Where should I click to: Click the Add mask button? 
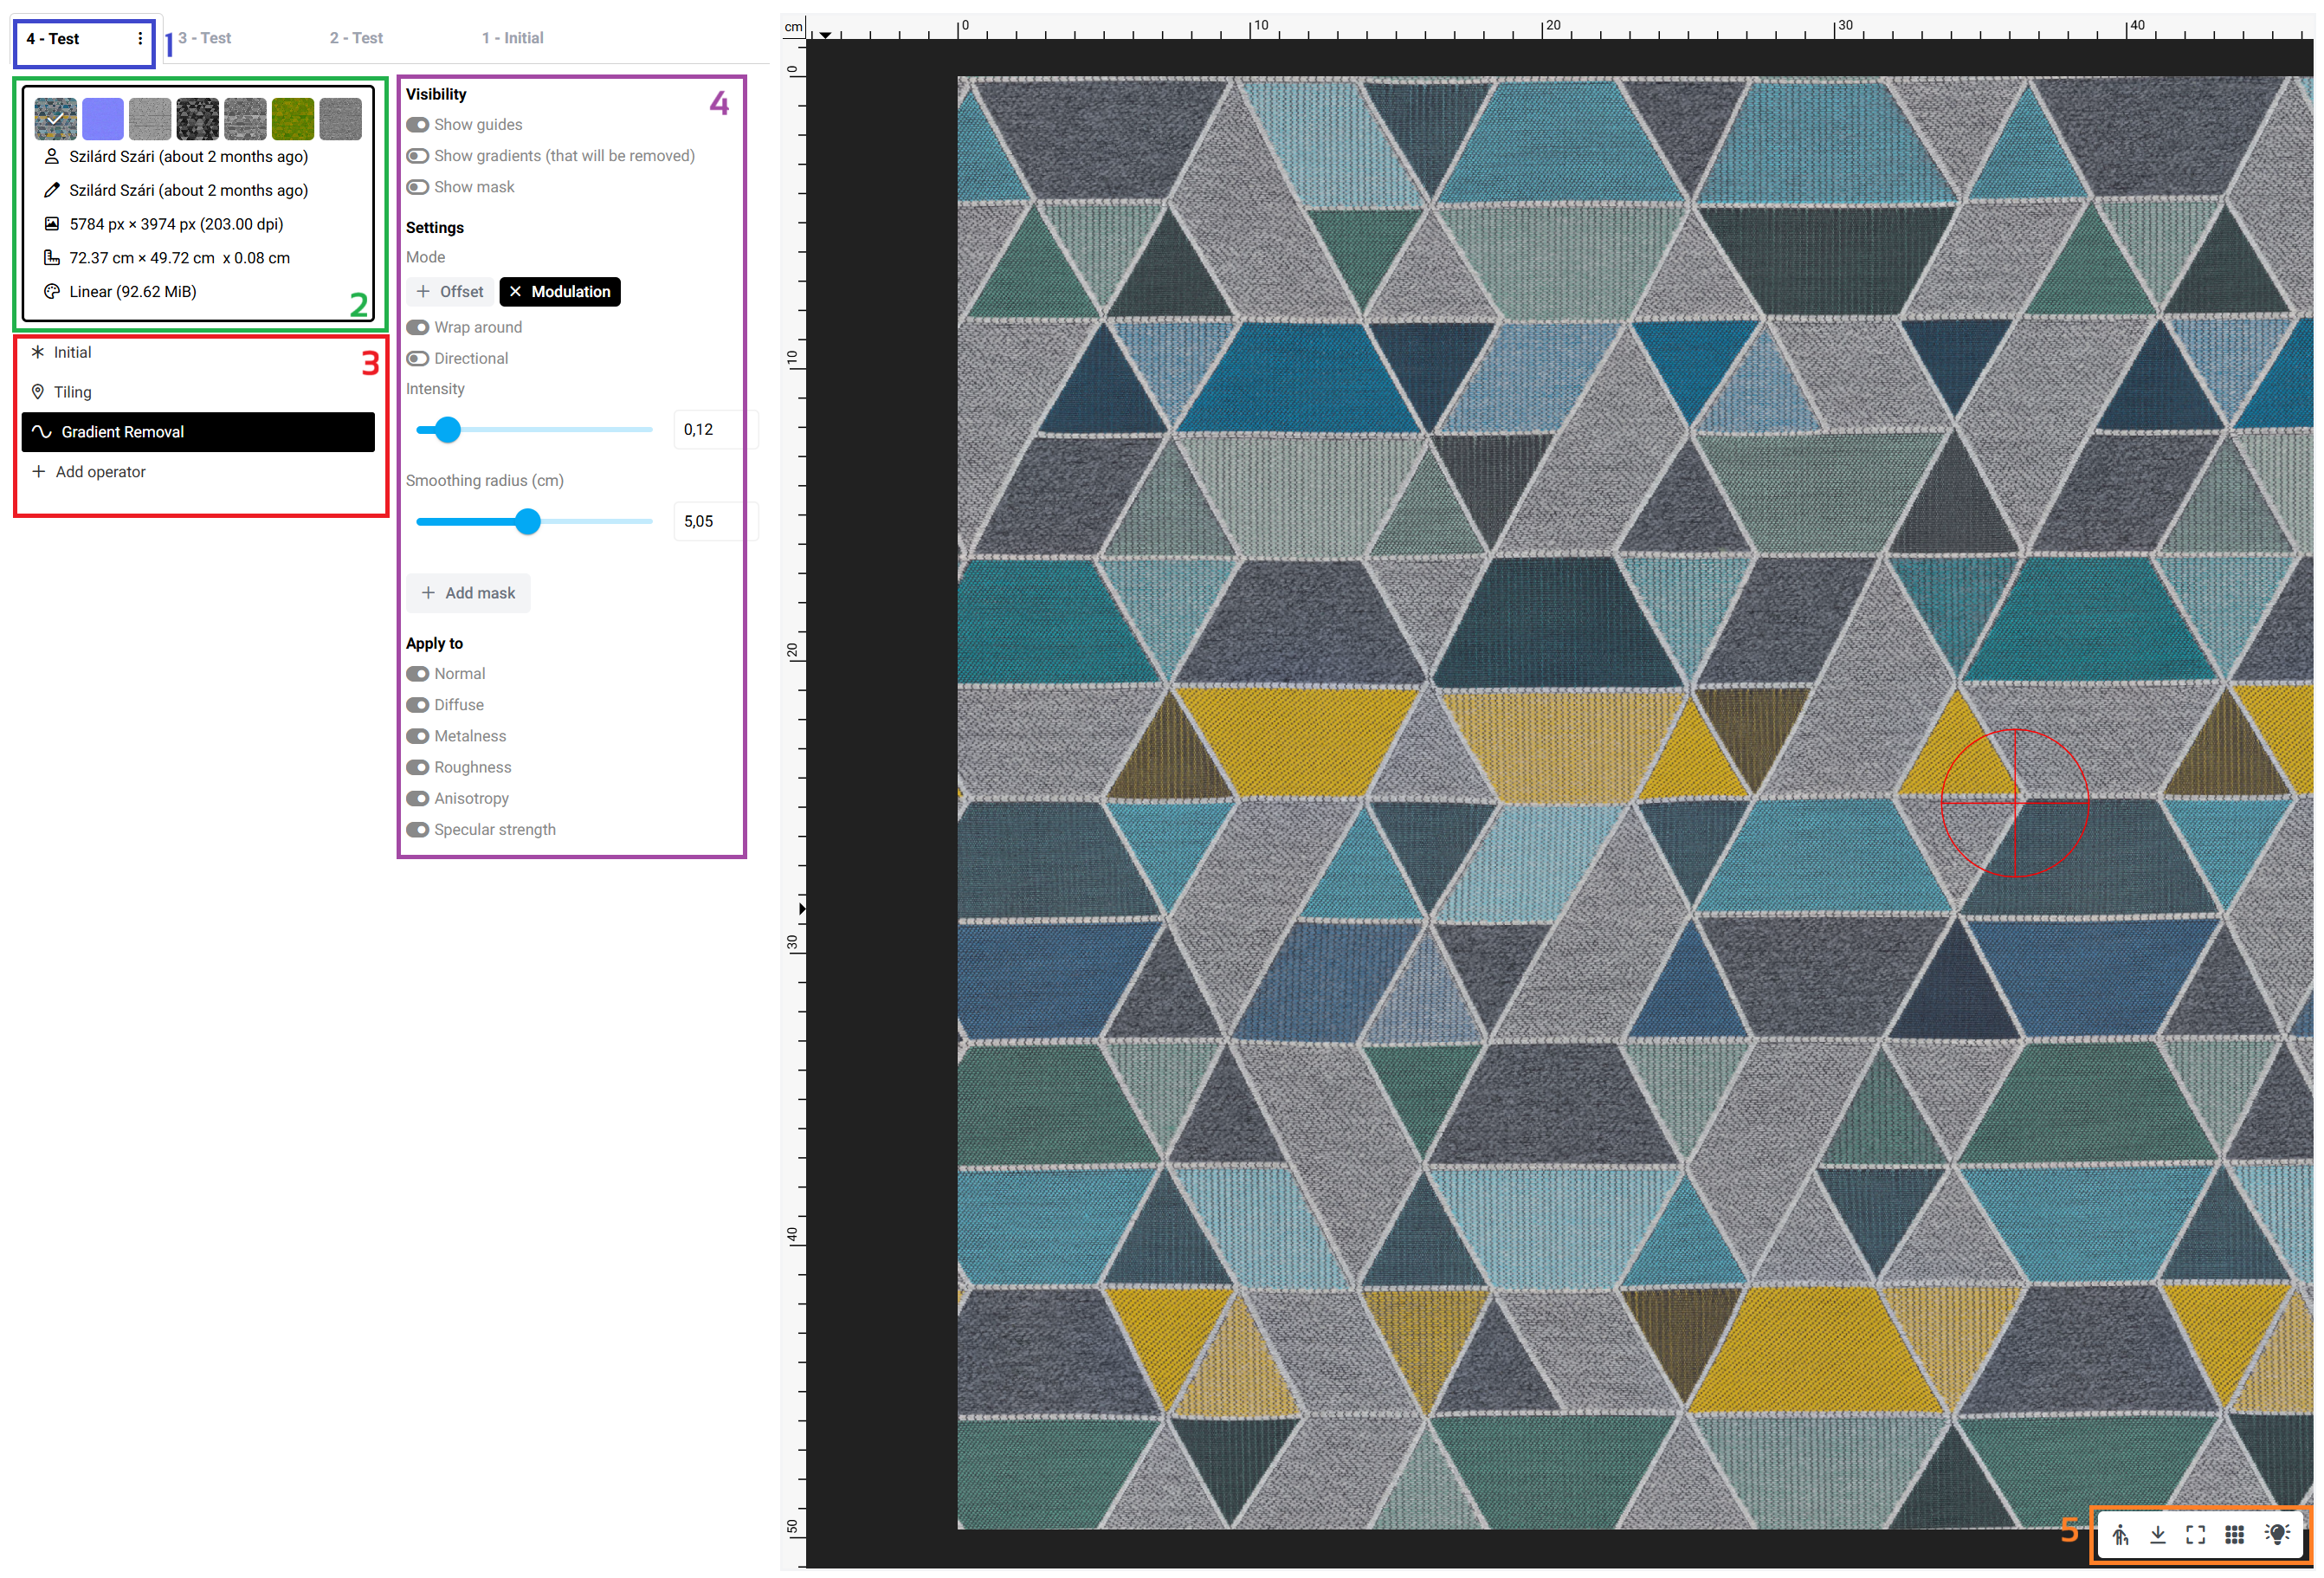coord(468,593)
